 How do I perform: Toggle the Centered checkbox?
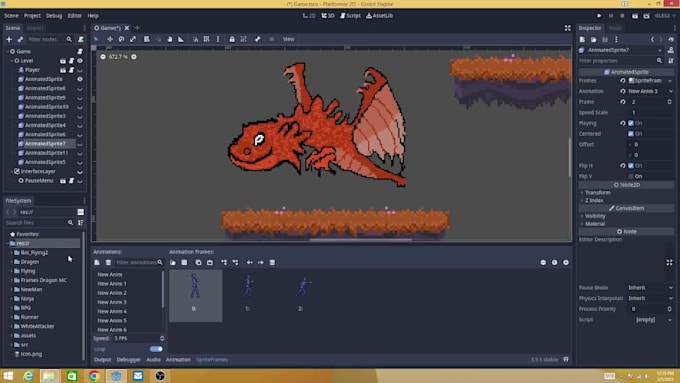click(x=631, y=134)
